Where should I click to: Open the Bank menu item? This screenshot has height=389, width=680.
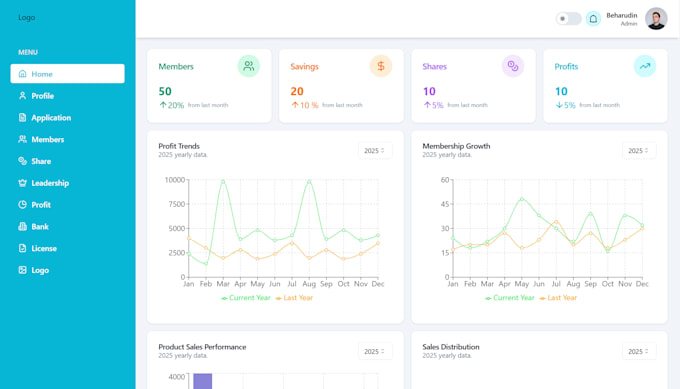coord(67,226)
